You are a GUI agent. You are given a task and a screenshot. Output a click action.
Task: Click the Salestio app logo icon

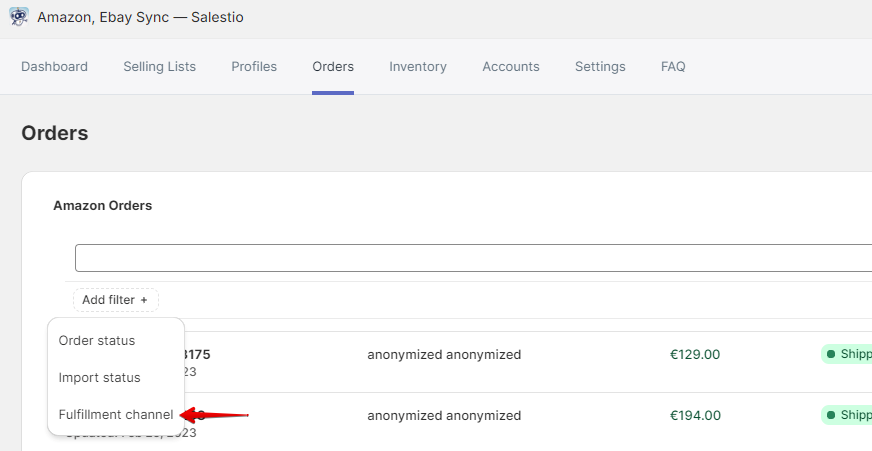click(x=18, y=17)
